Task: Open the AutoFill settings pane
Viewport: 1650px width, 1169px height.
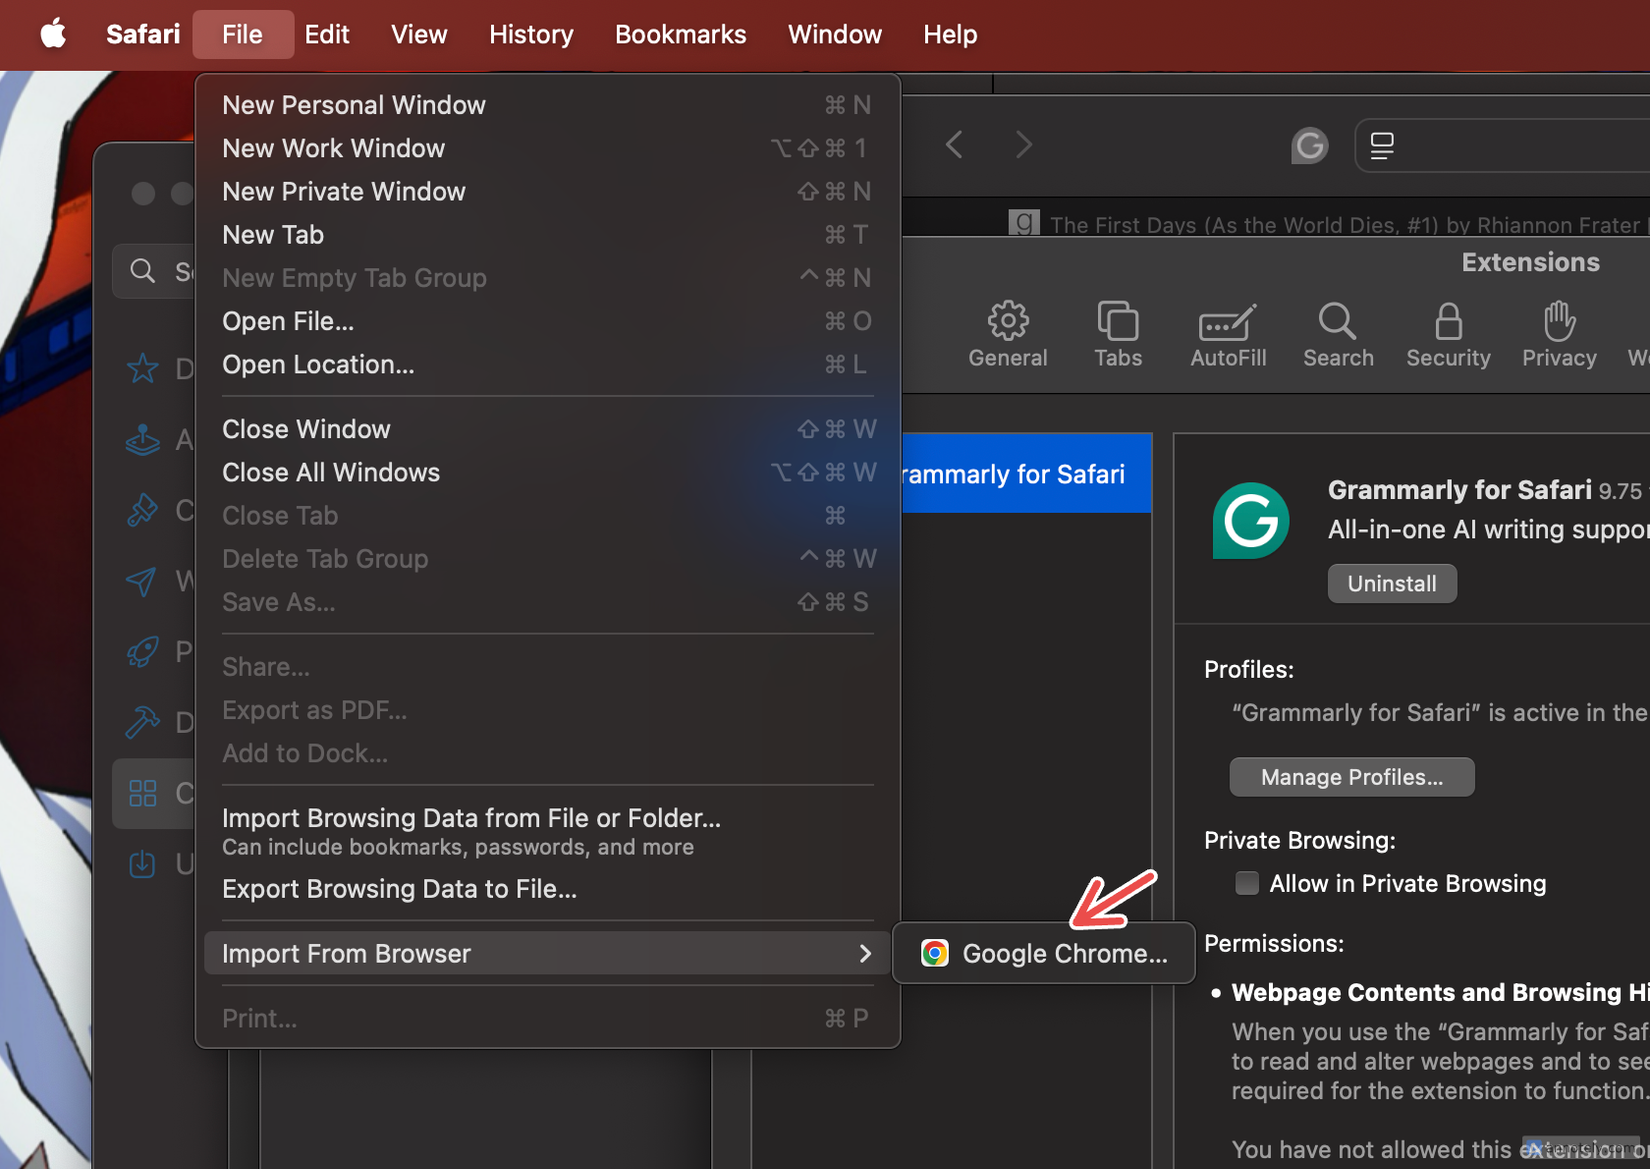Action: [x=1227, y=335]
